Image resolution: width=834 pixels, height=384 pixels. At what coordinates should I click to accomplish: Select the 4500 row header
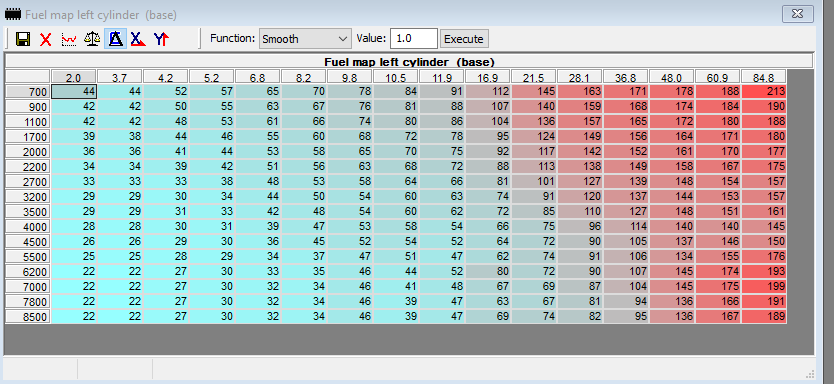[x=28, y=242]
